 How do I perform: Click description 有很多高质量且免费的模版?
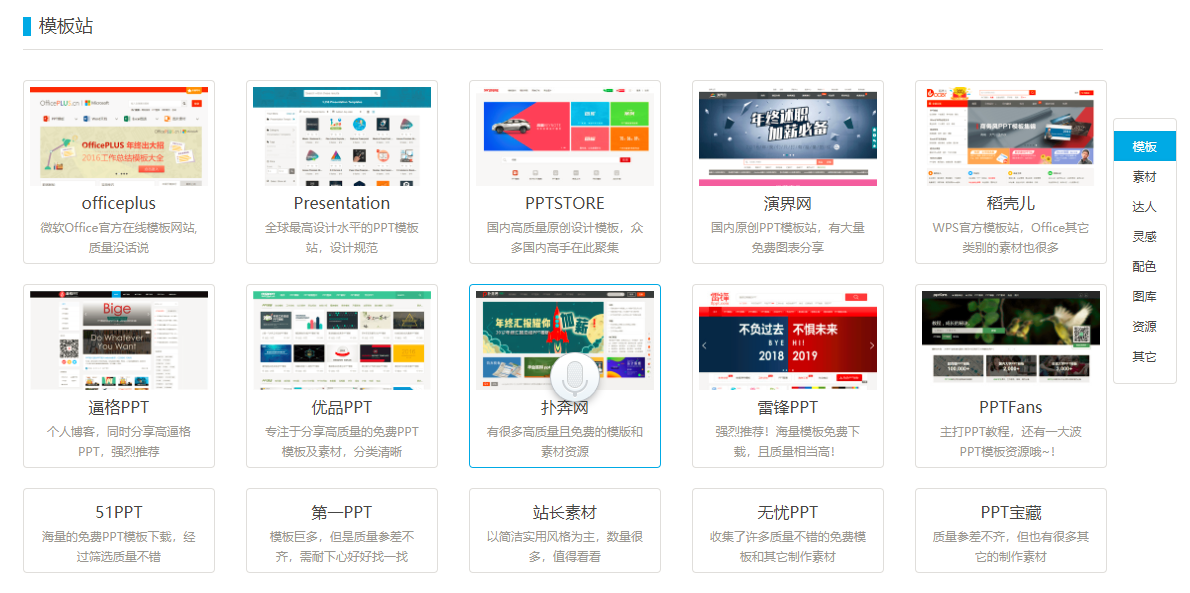tap(565, 442)
